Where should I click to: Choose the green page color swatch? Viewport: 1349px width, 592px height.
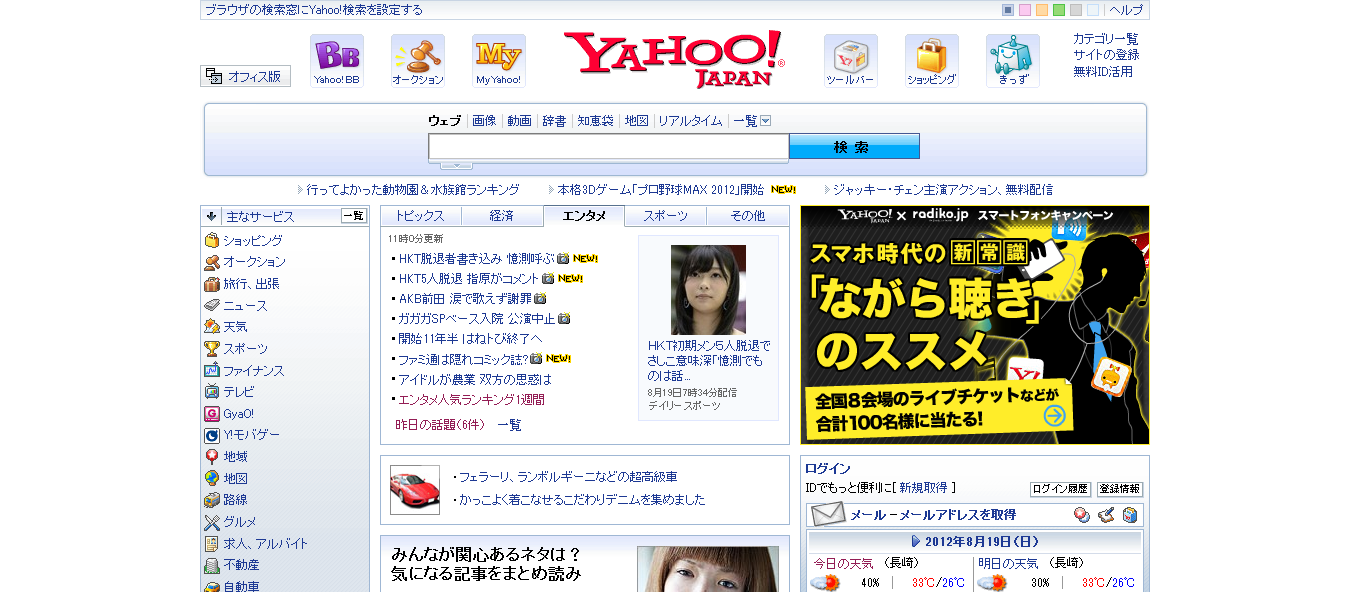coord(1059,10)
